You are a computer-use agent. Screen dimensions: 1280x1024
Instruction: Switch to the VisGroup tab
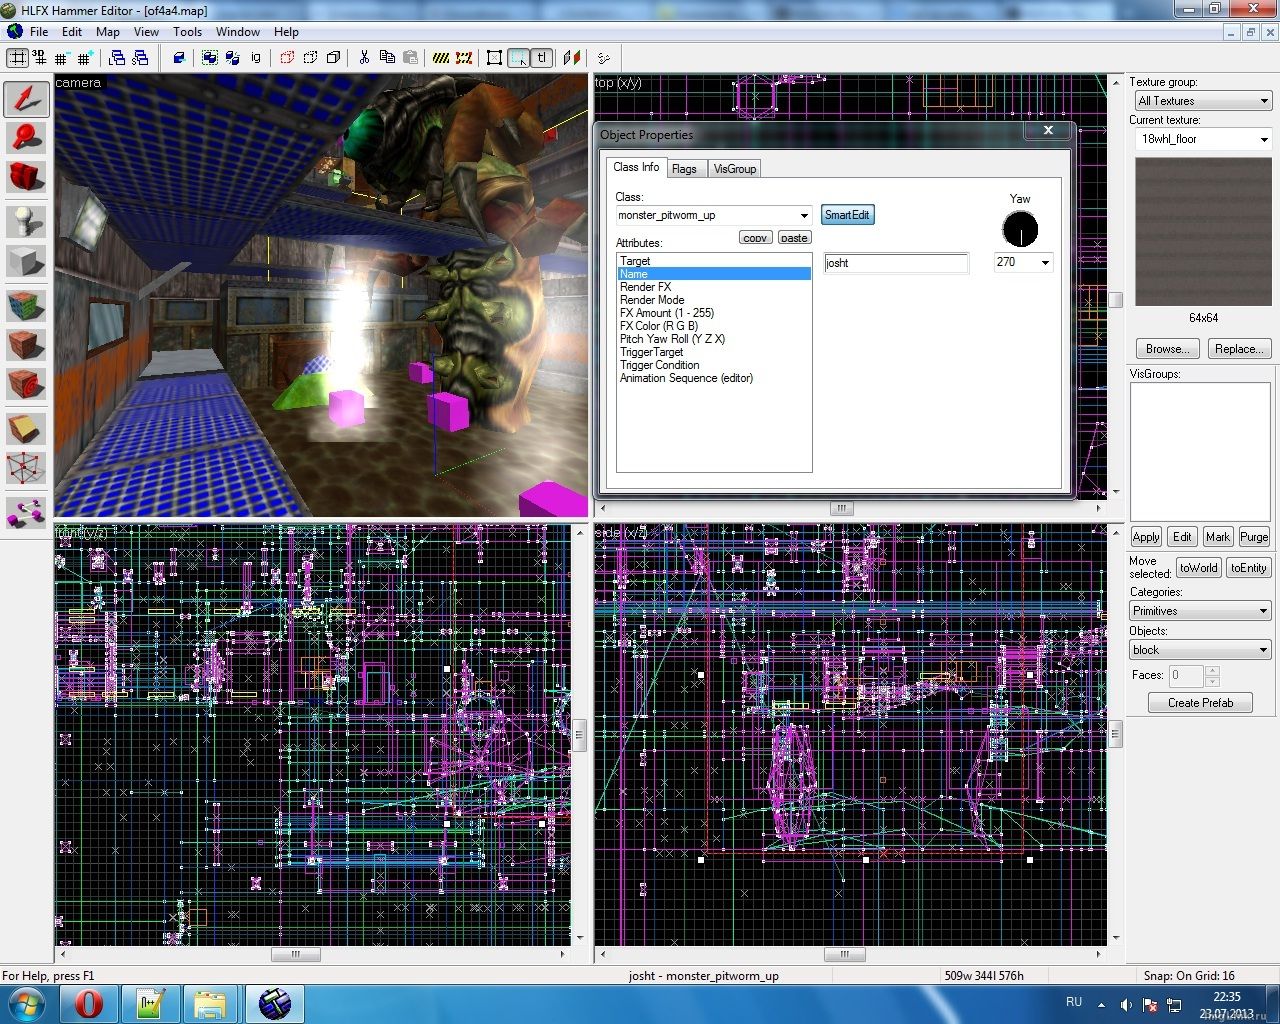coord(734,169)
